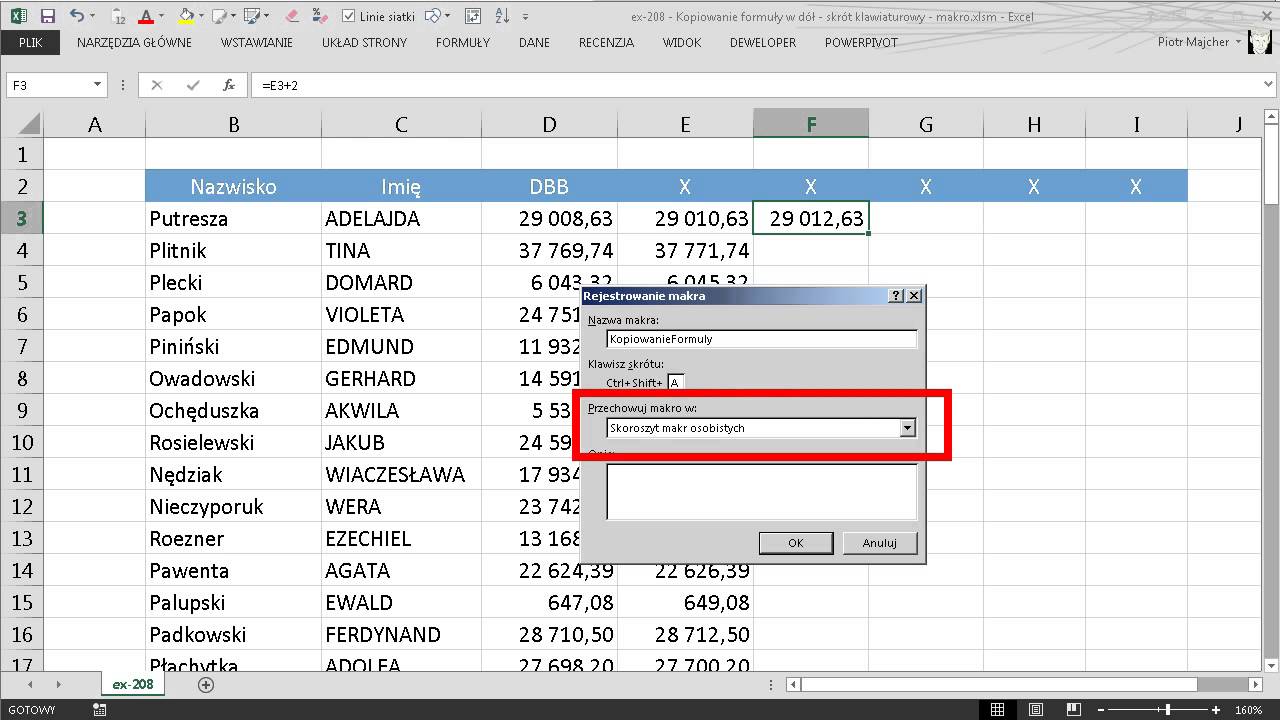Screen dimensions: 1280x720
Task: Open the cell borders dropdown arrow
Action: point(266,16)
